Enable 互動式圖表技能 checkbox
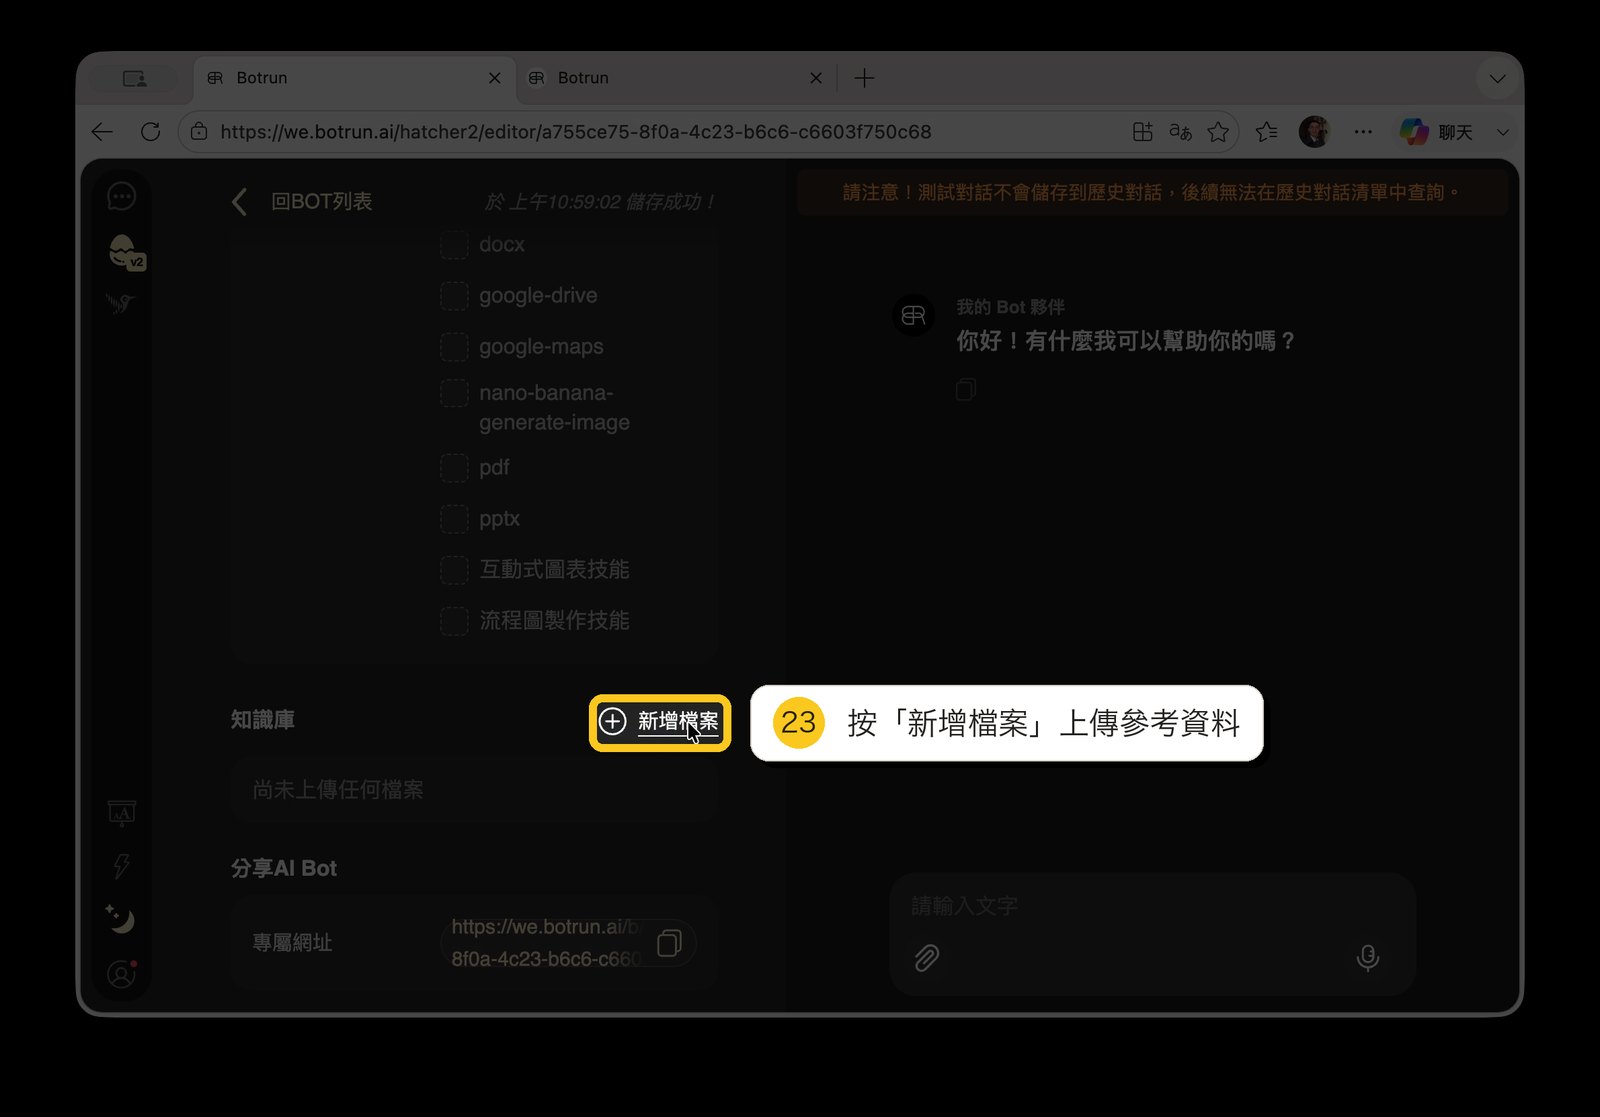Image resolution: width=1600 pixels, height=1117 pixels. pos(454,570)
